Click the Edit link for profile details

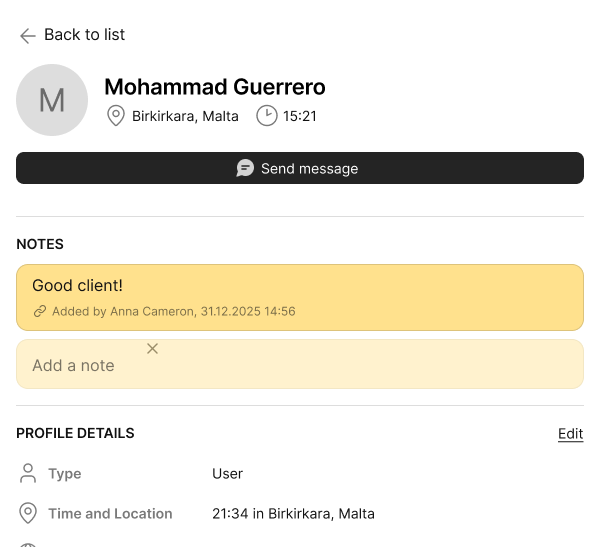pos(570,434)
